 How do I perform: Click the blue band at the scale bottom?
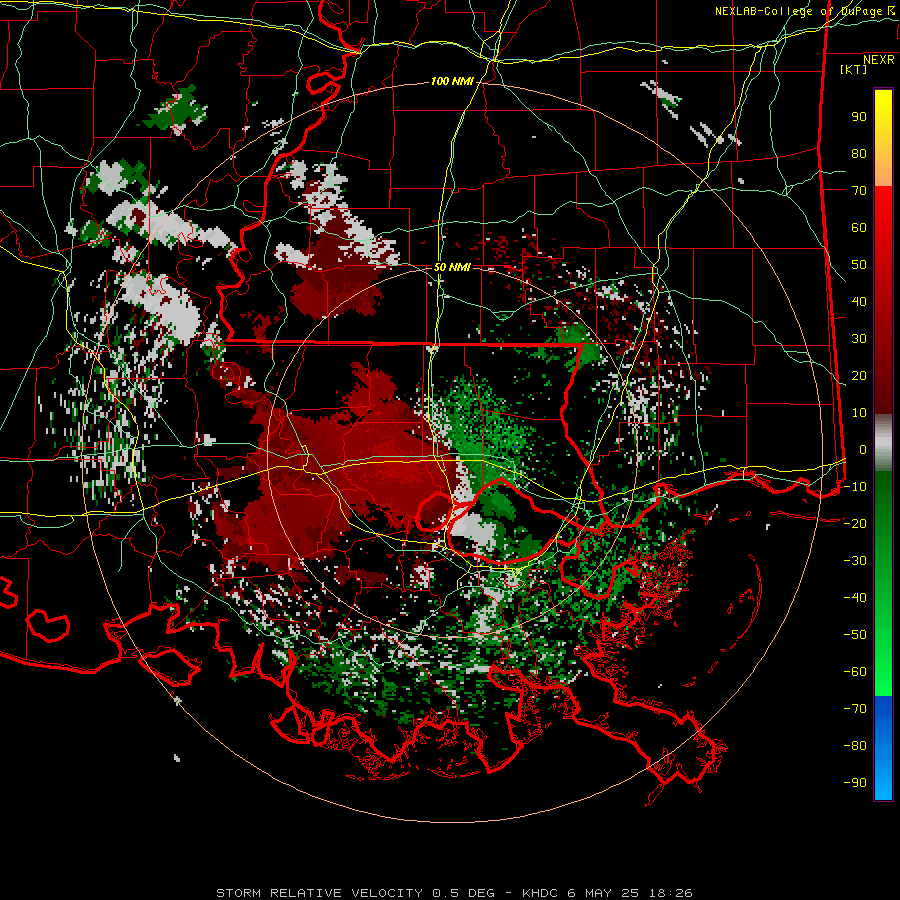click(x=883, y=748)
